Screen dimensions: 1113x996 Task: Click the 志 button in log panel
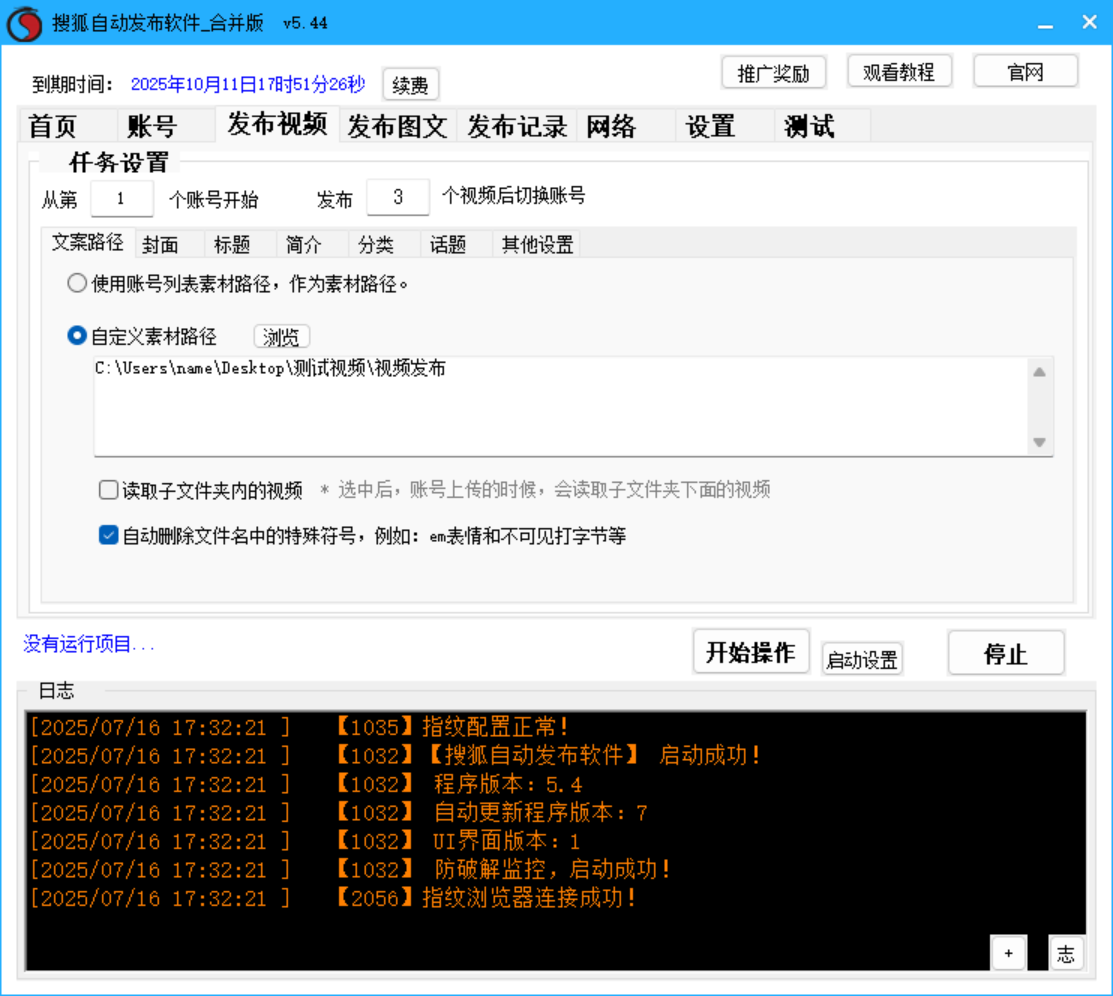pos(1065,953)
